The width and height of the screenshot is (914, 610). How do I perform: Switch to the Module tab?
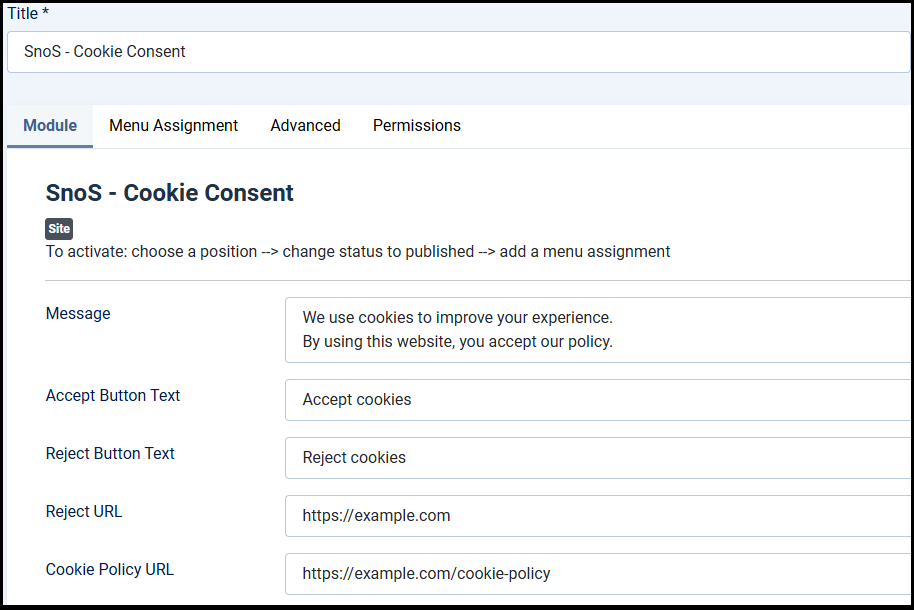click(50, 126)
